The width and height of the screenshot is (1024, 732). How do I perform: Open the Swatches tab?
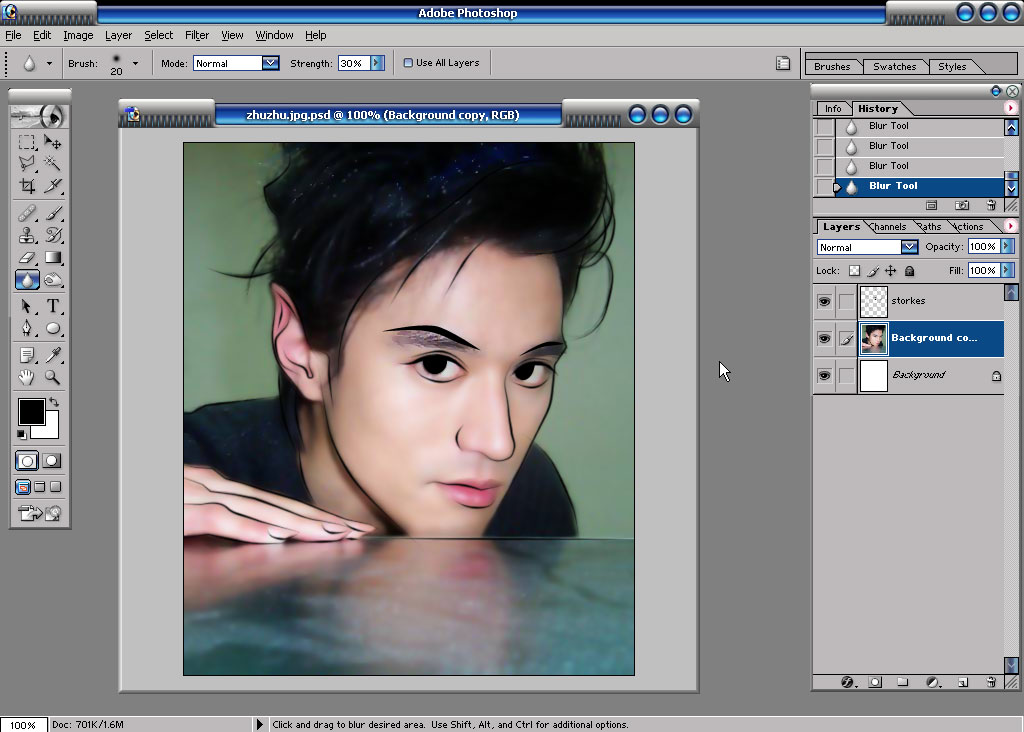[895, 67]
